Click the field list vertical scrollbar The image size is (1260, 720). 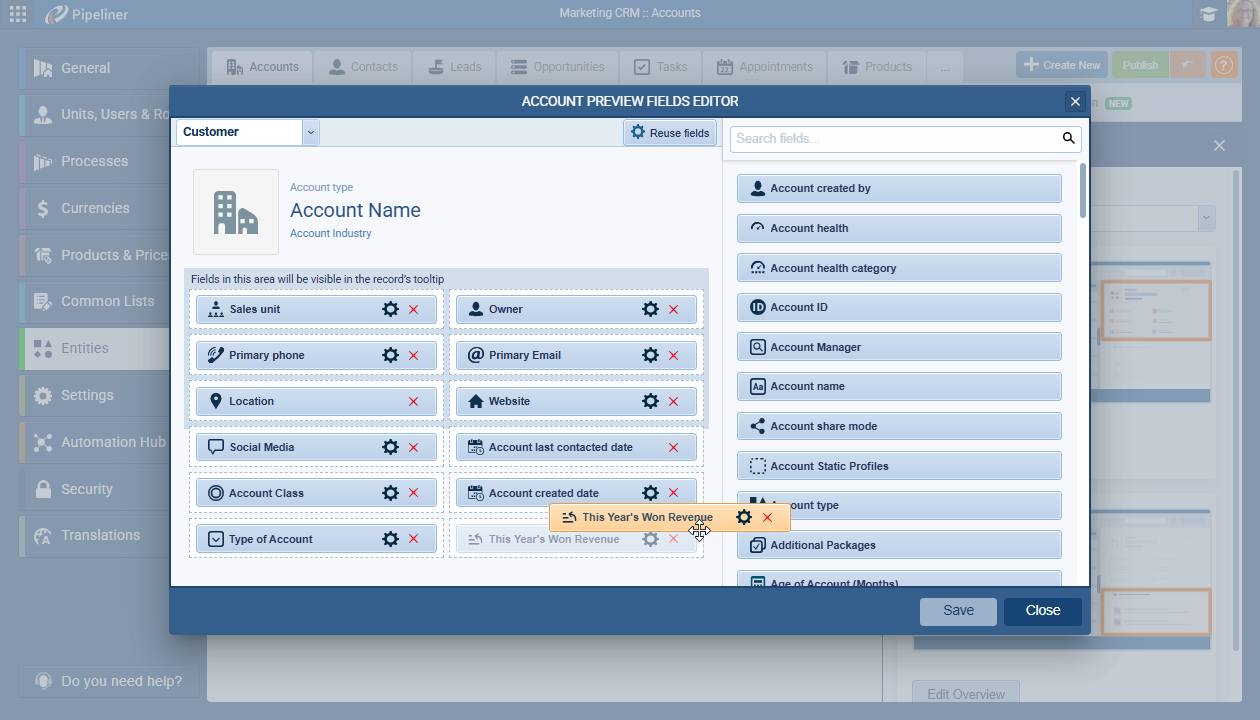[x=1083, y=190]
